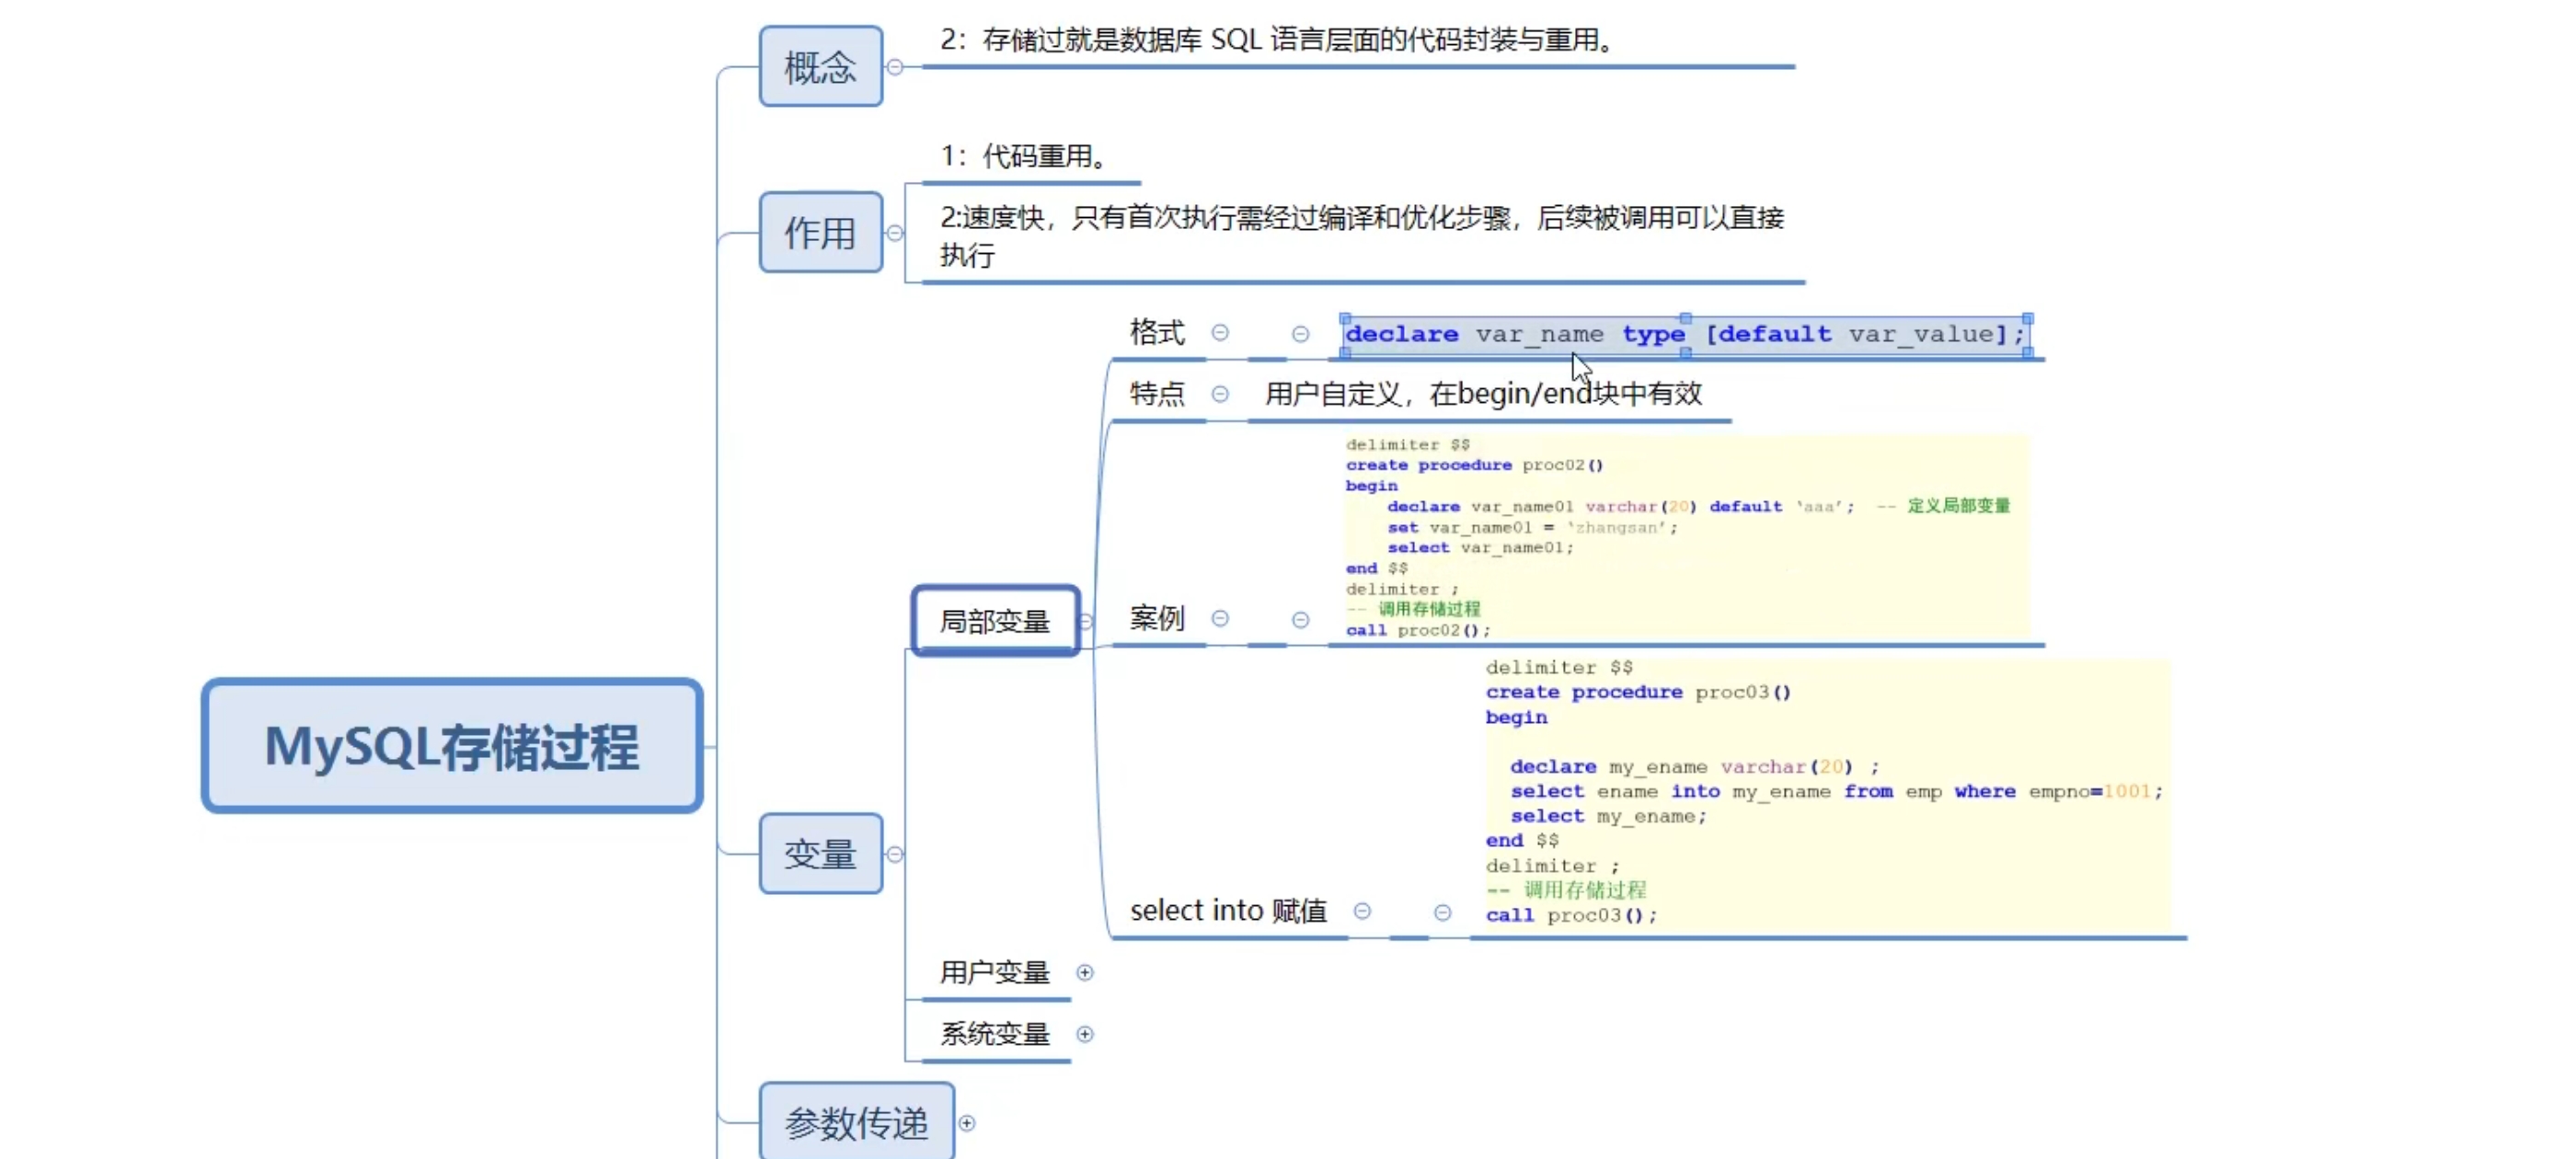Expand the 参数传递 node
This screenshot has height=1159, width=2576.
(x=966, y=1123)
